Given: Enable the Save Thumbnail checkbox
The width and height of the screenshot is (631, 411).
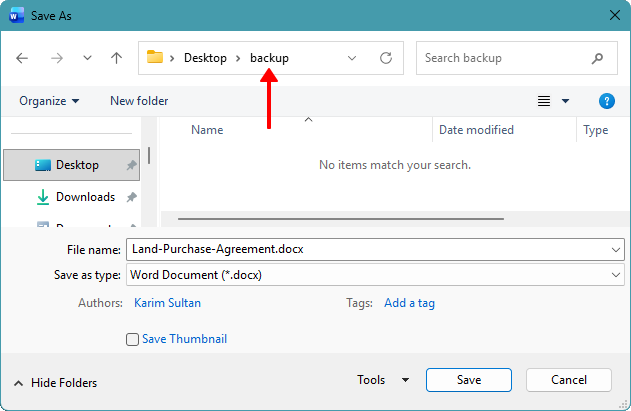Looking at the screenshot, I should 132,339.
